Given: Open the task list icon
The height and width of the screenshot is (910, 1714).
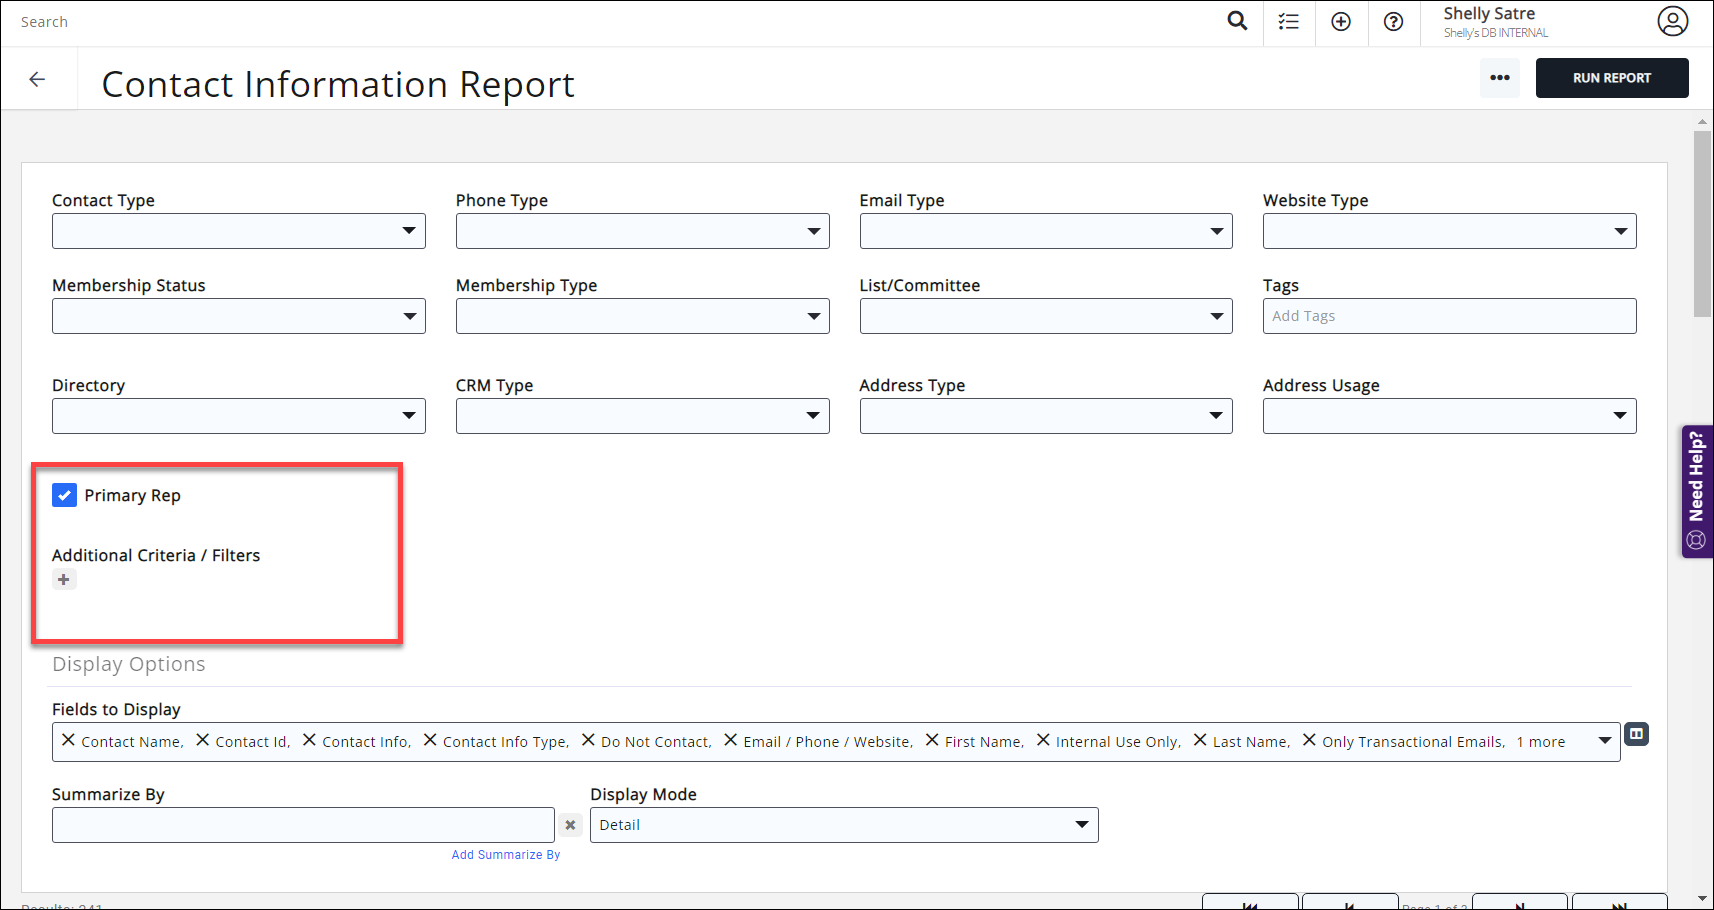Looking at the screenshot, I should (1289, 21).
